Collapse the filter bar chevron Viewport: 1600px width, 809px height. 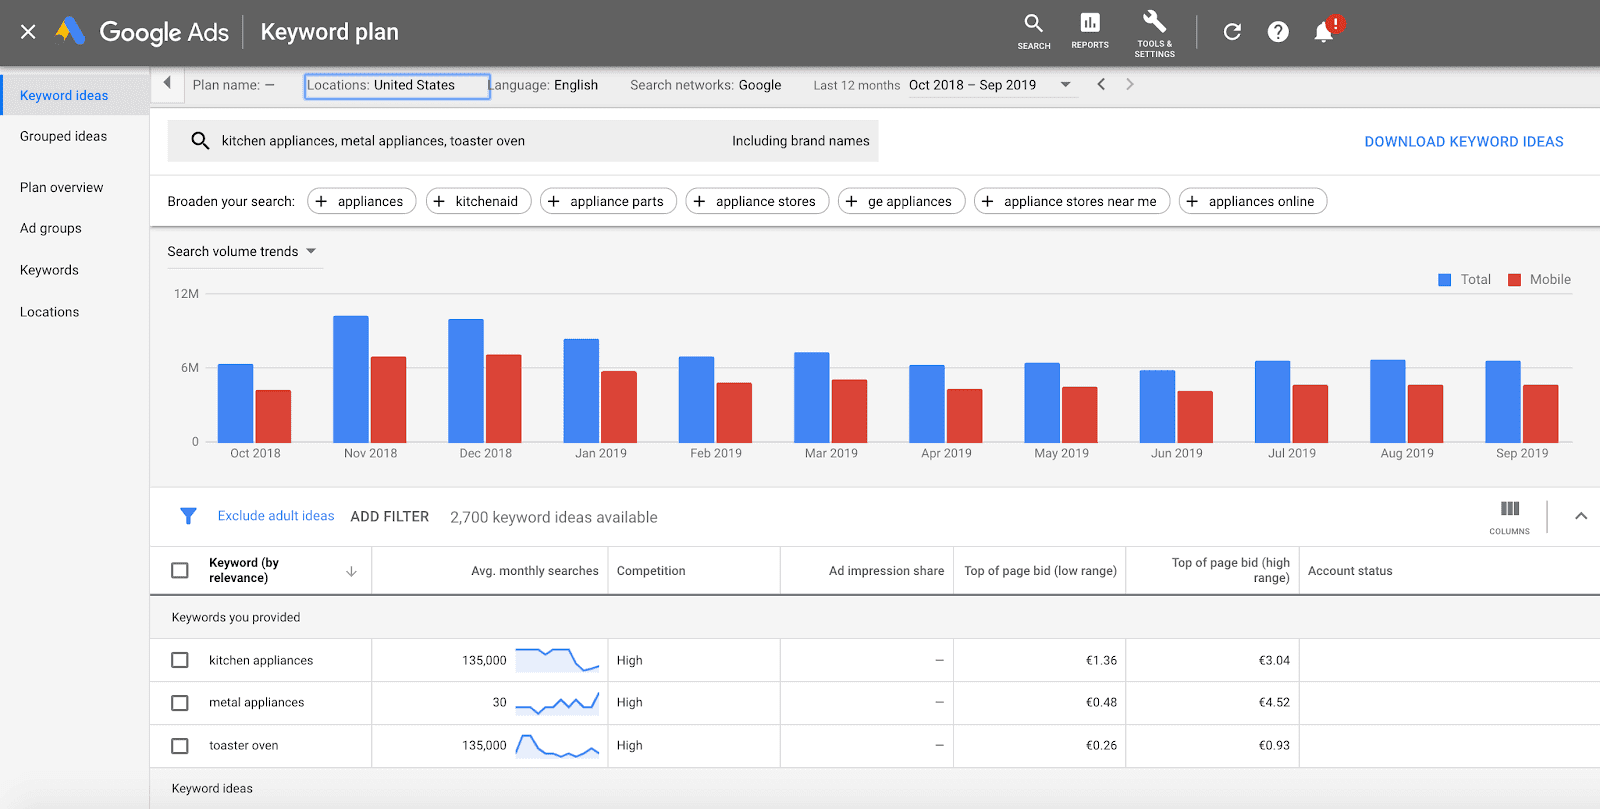click(x=1581, y=516)
